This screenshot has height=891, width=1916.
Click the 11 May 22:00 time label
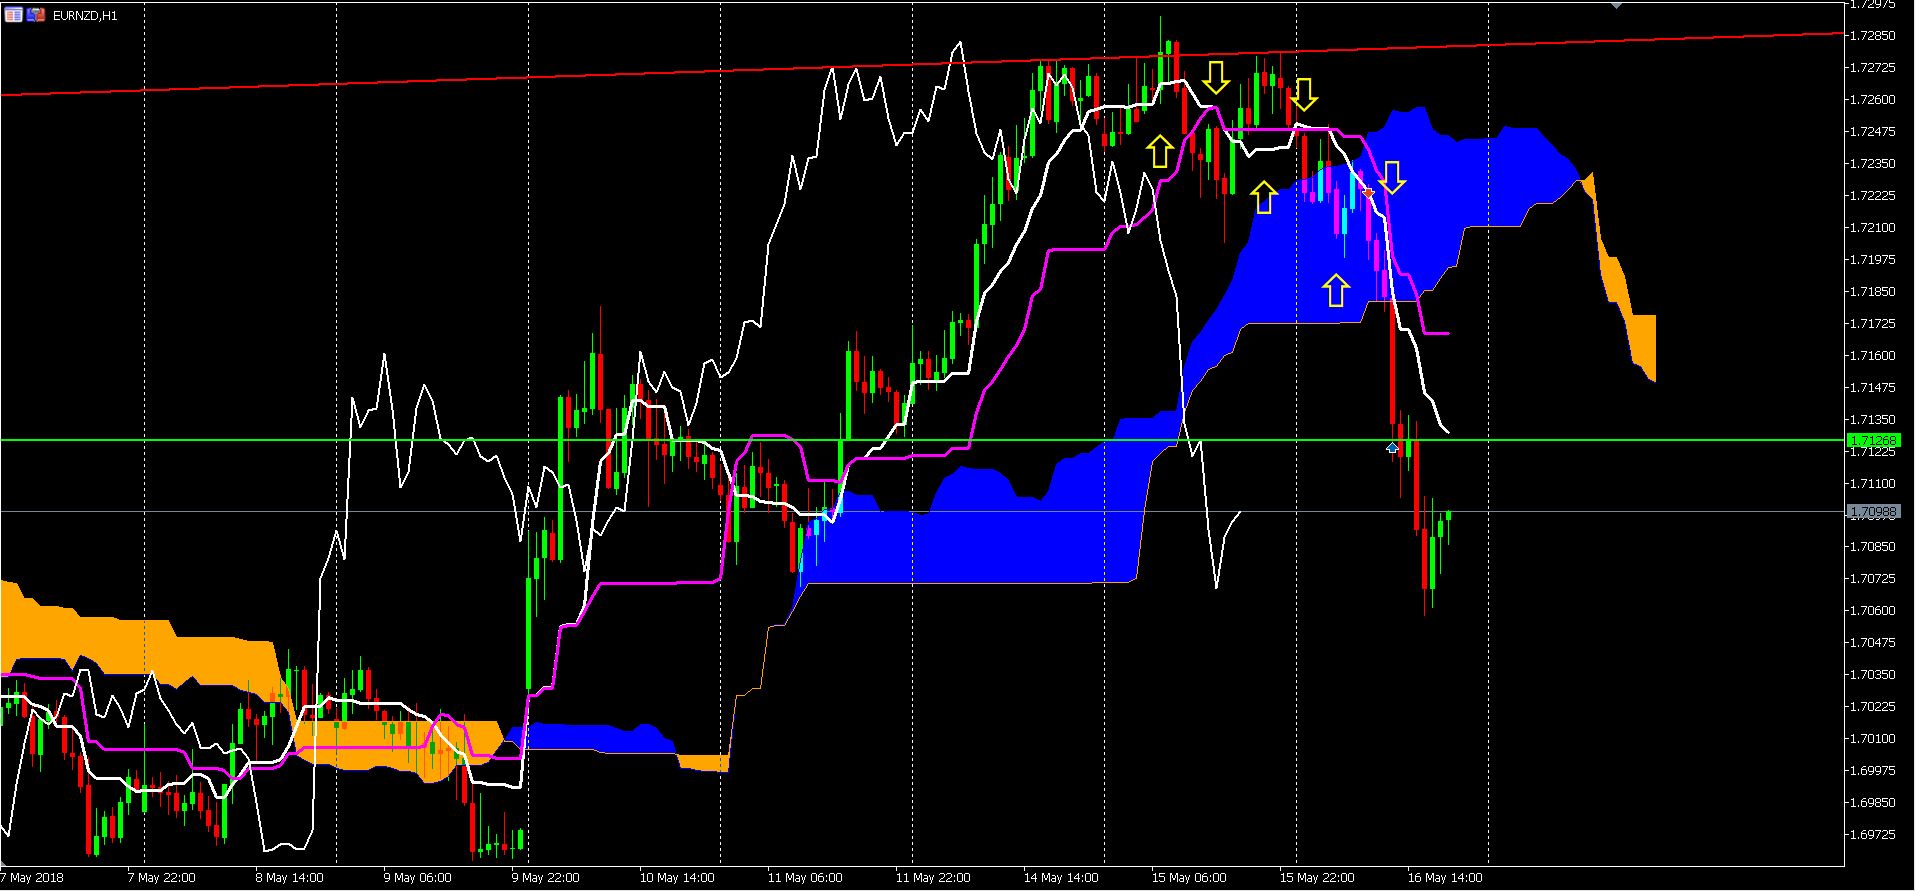coord(932,878)
